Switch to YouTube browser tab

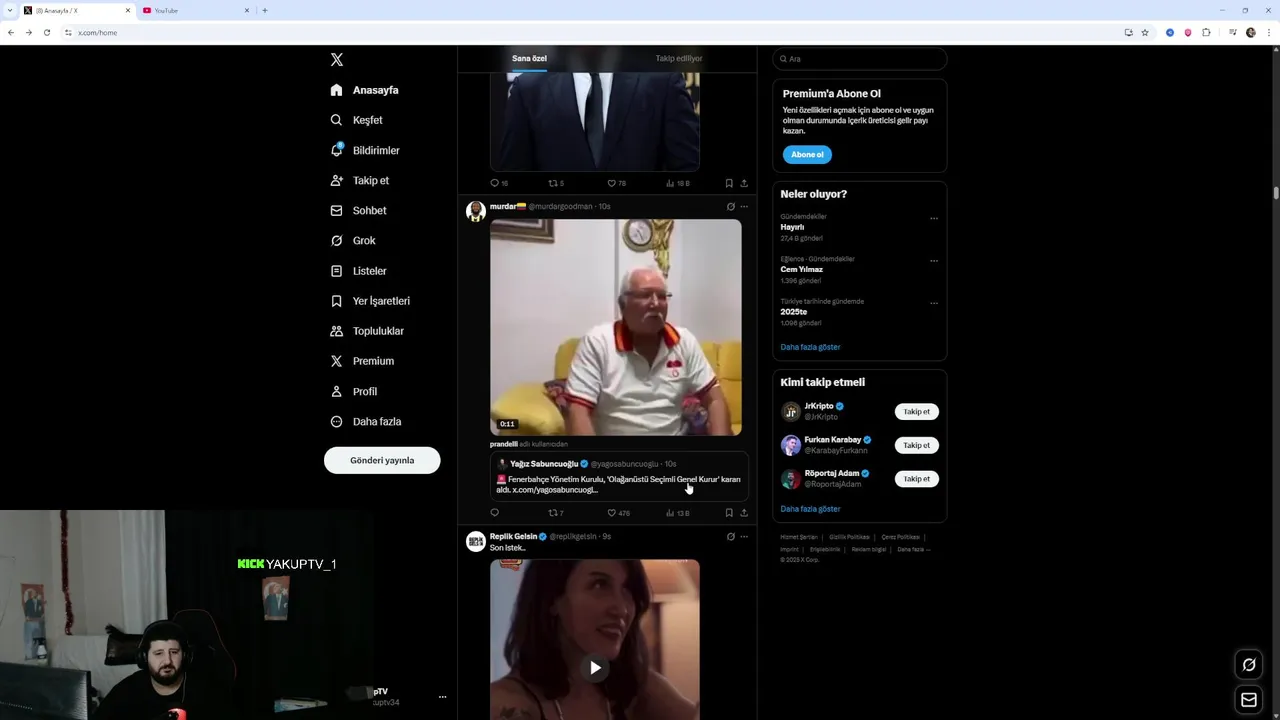[x=196, y=10]
